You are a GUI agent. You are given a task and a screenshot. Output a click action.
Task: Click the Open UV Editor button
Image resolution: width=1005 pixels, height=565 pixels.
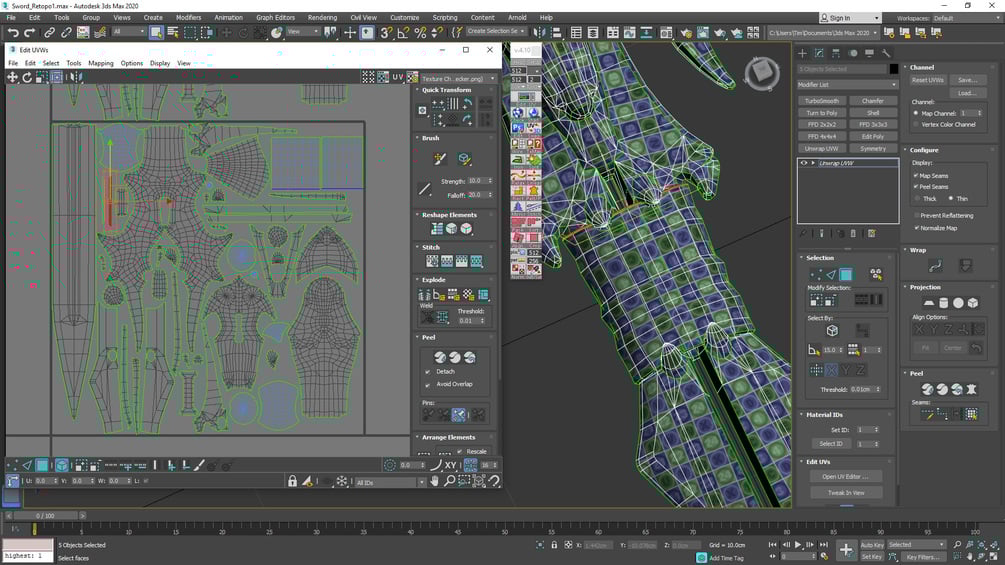pos(845,477)
